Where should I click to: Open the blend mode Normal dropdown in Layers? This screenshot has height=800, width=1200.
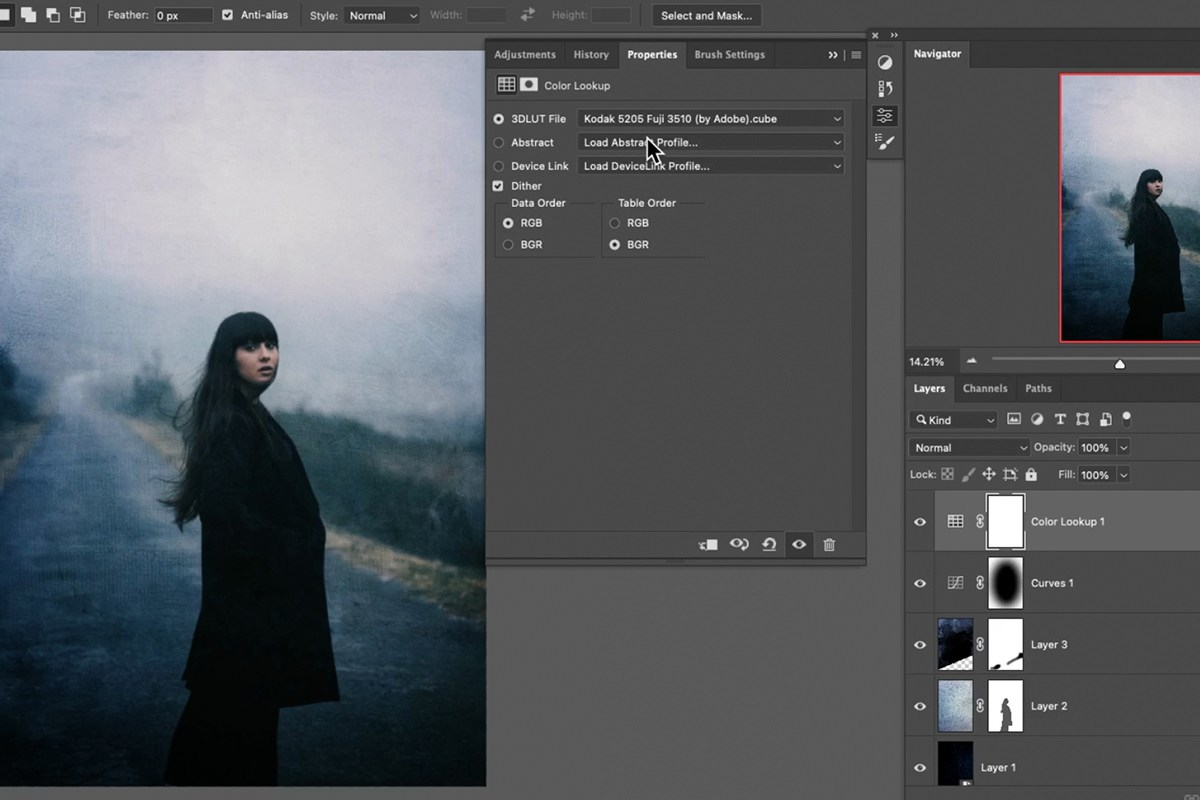969,447
